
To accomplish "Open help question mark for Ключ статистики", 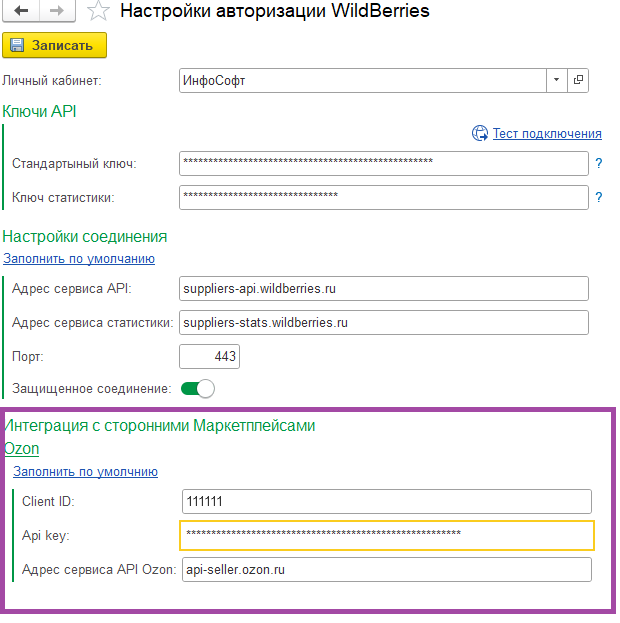I will 599,197.
